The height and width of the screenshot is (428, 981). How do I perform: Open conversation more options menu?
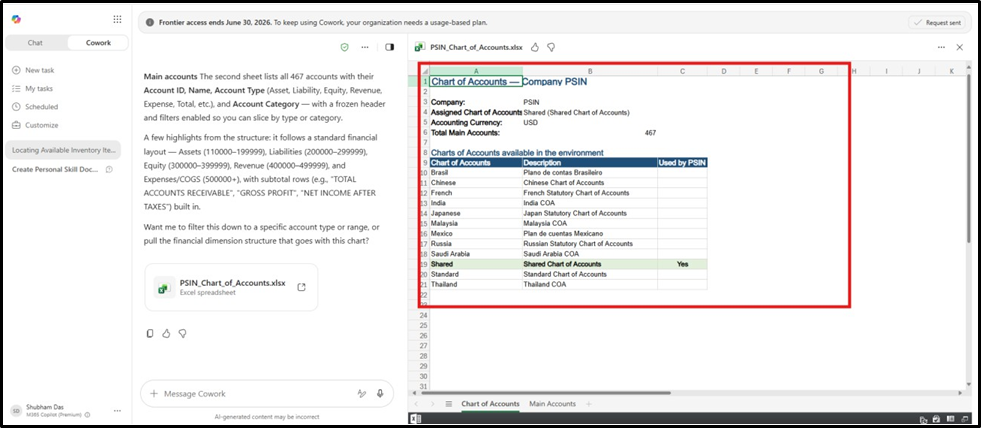point(365,47)
